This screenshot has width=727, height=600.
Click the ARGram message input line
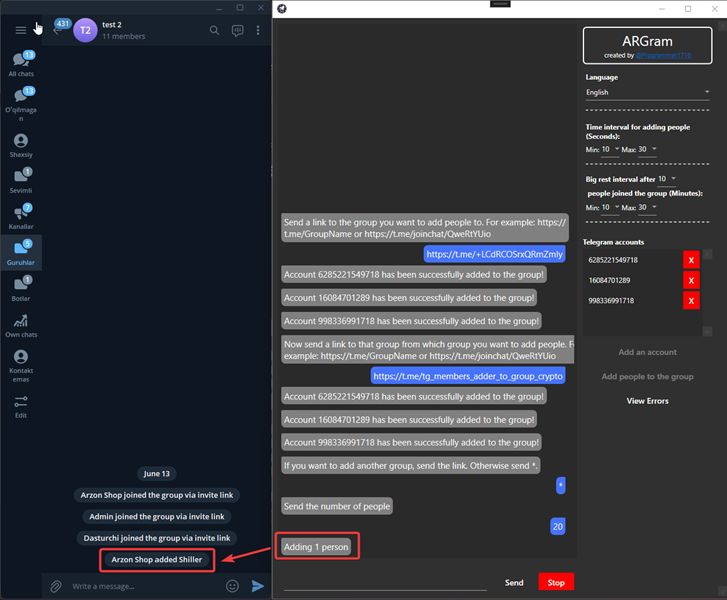point(385,583)
